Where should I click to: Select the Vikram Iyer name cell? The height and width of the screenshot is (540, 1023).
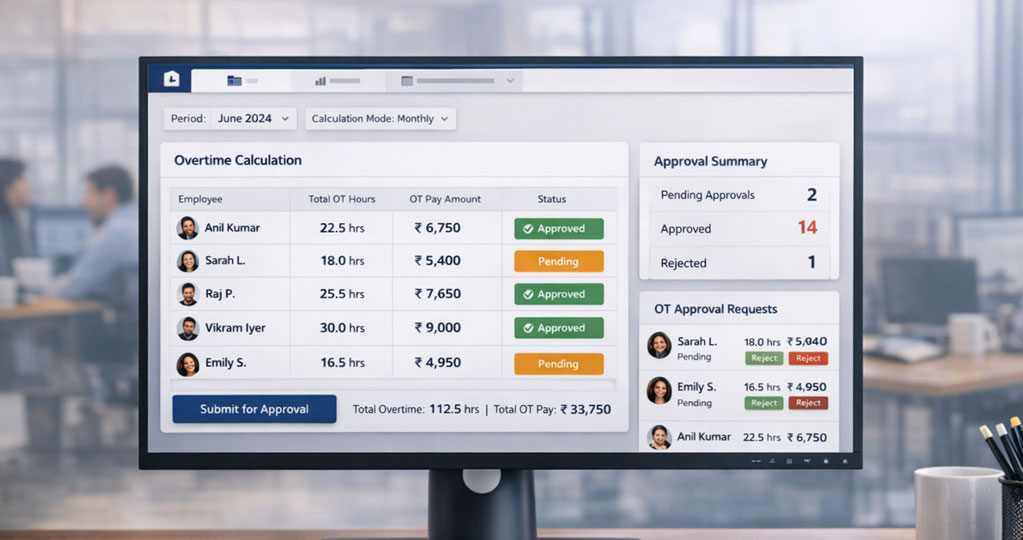[235, 328]
